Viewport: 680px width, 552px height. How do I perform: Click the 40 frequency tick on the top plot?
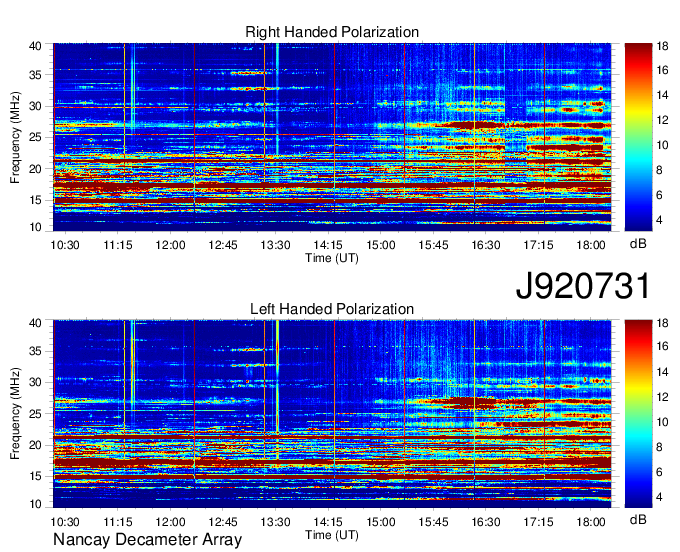point(35,46)
